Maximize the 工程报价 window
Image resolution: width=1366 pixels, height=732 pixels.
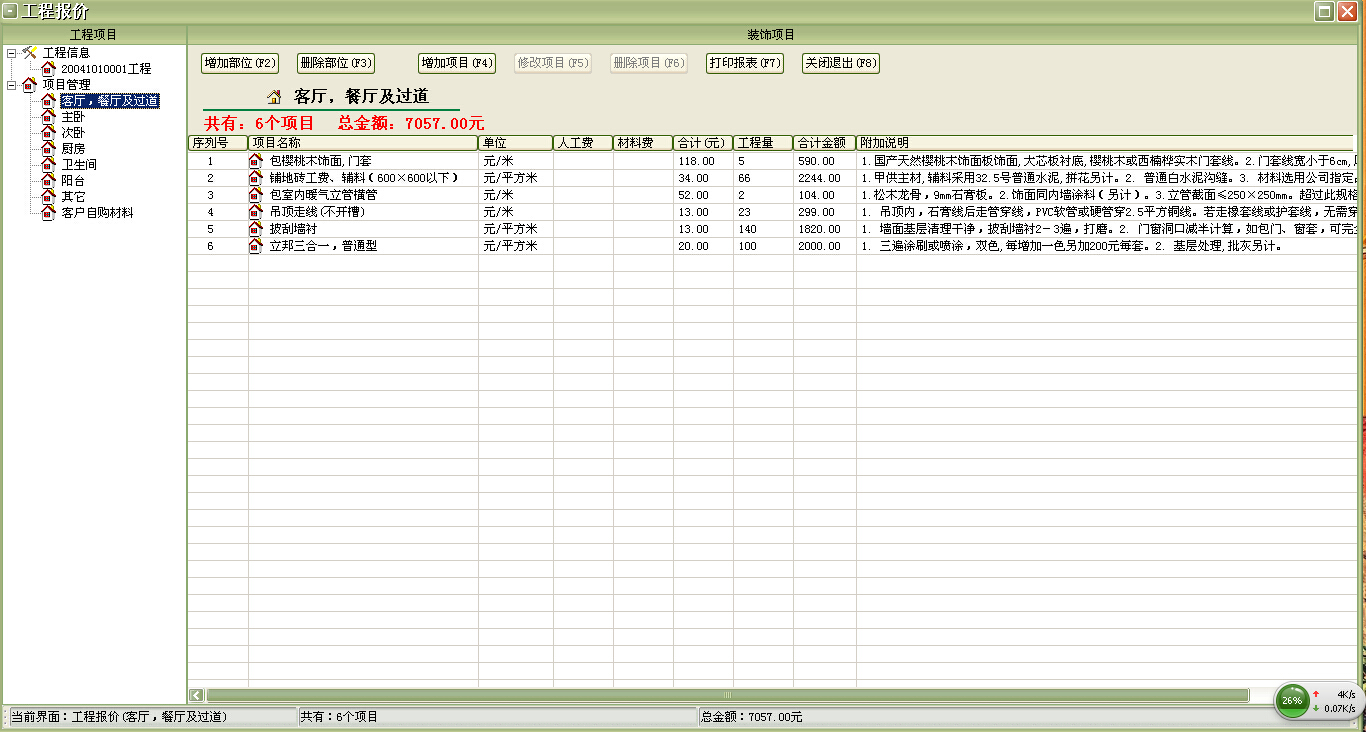[x=1323, y=12]
